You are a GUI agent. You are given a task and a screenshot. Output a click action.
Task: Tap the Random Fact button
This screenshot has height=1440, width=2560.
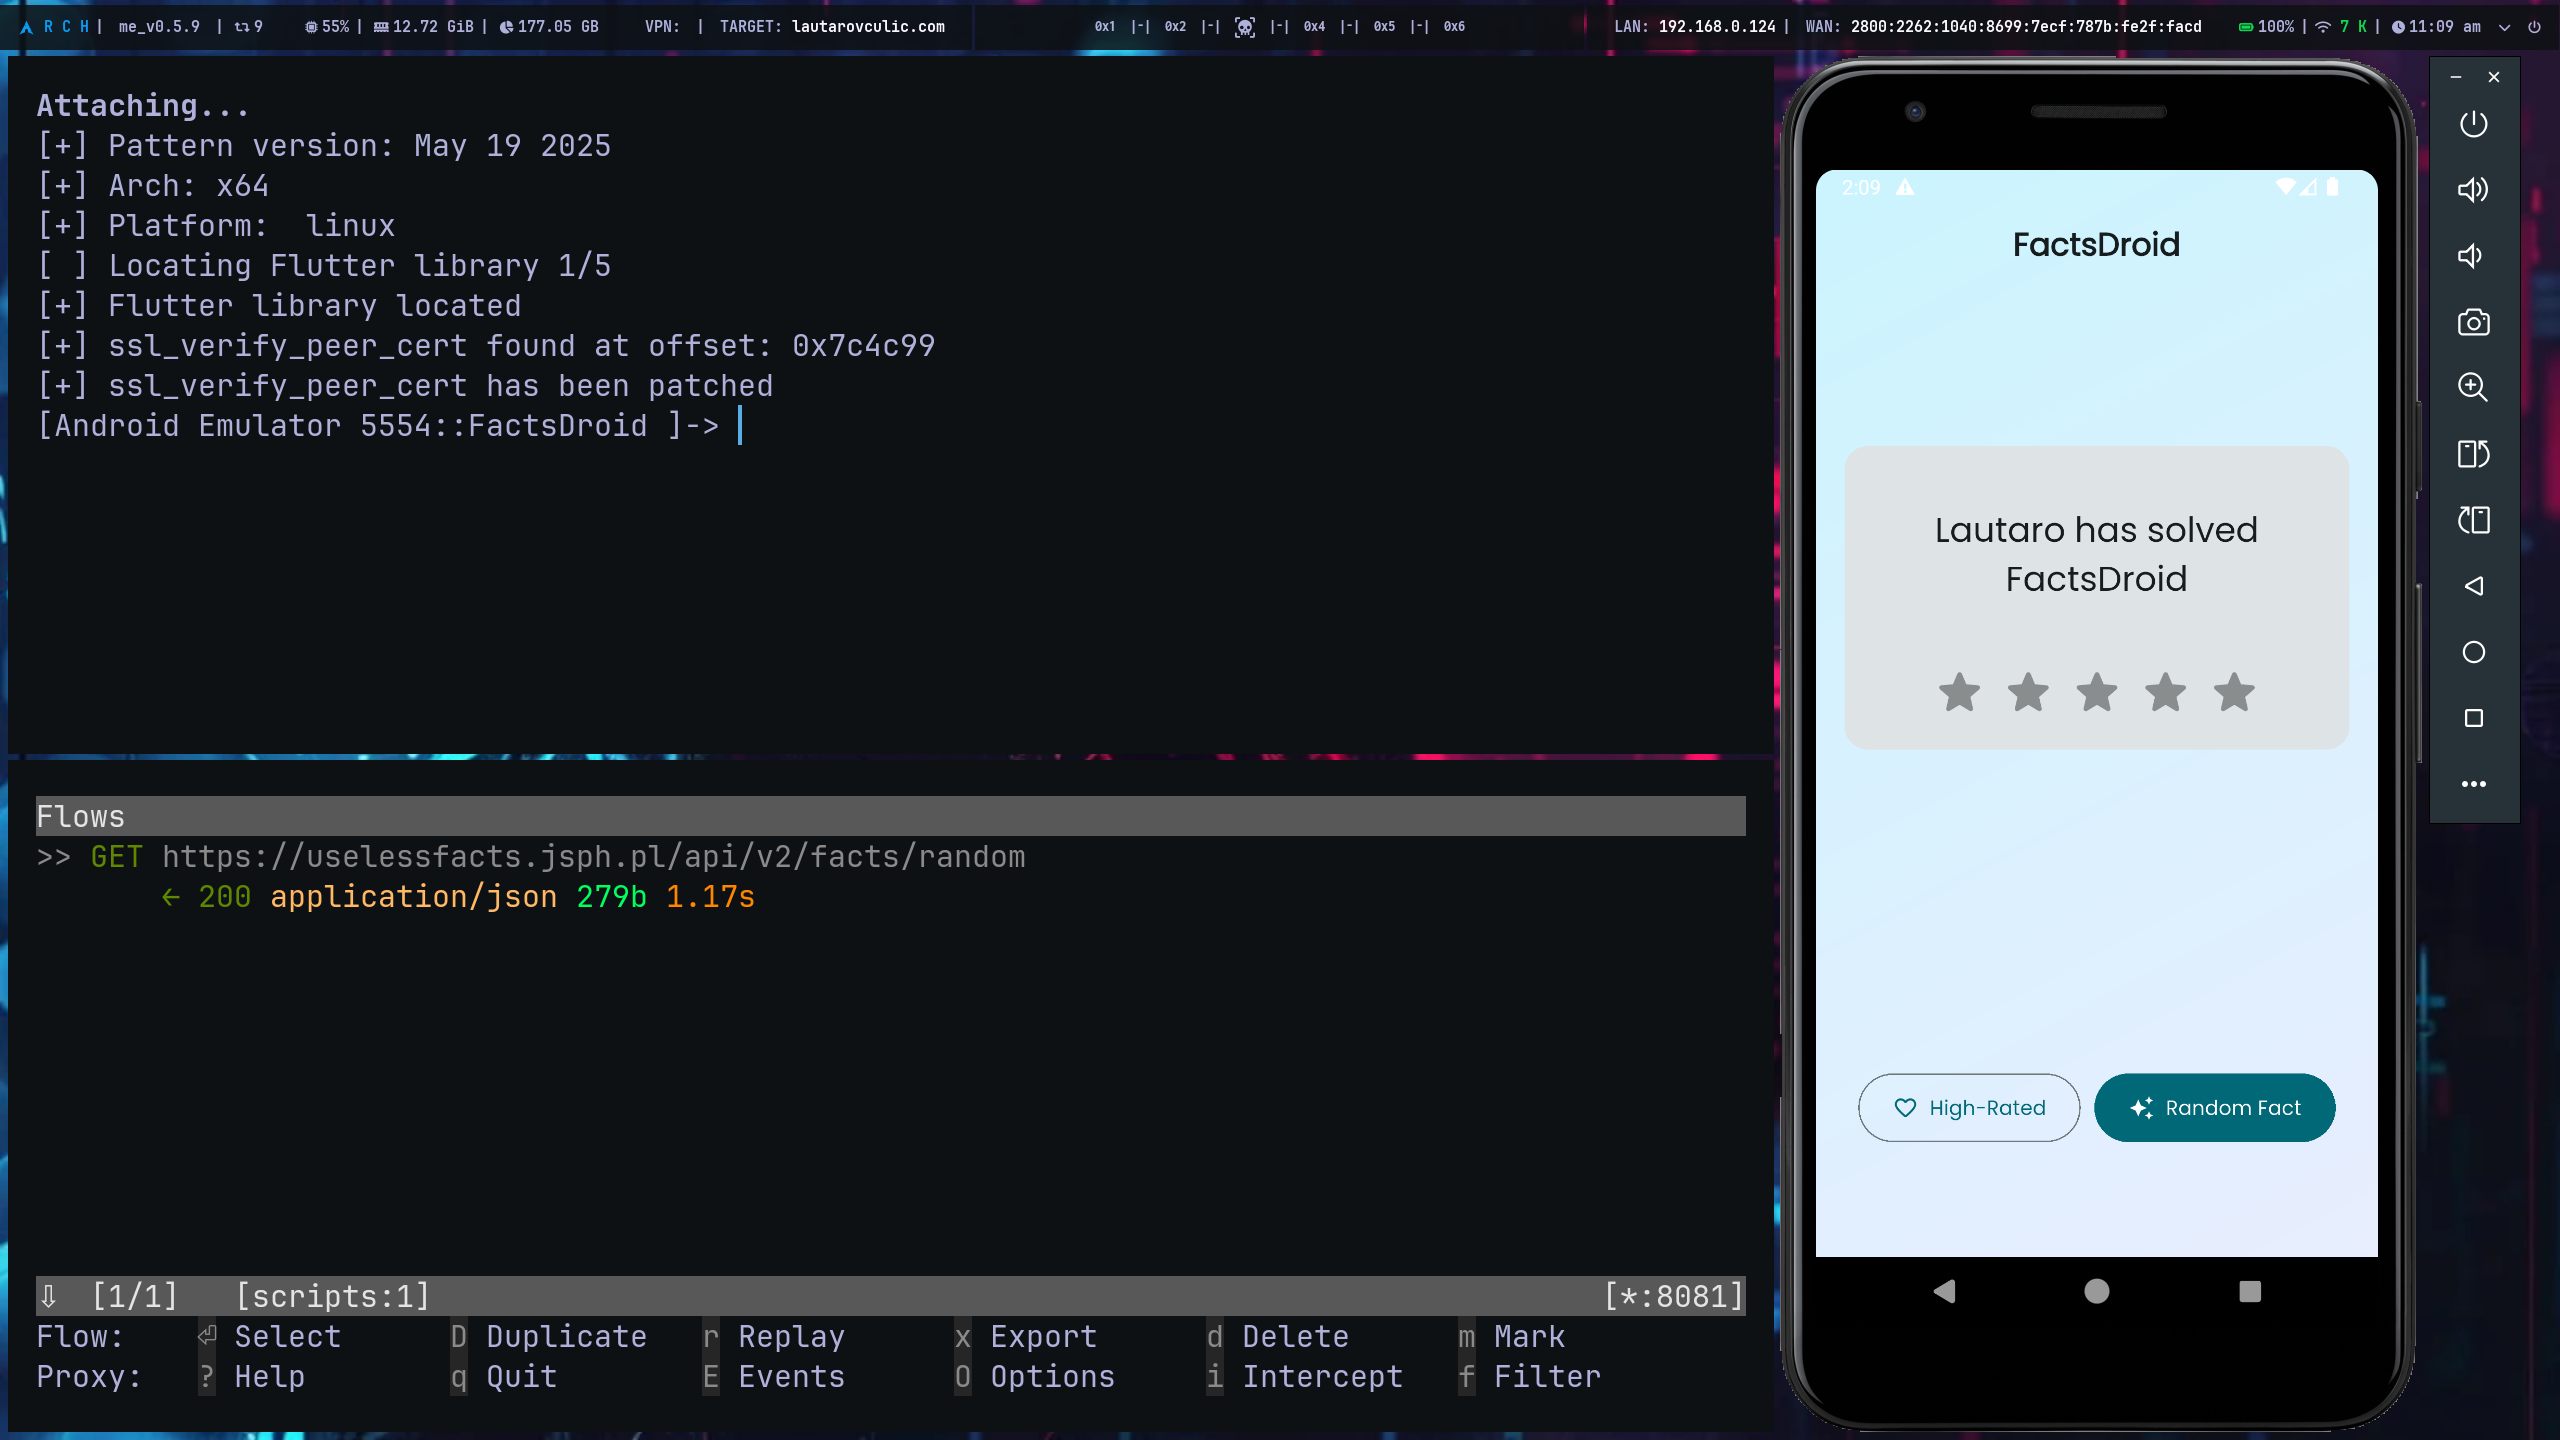[2215, 1108]
